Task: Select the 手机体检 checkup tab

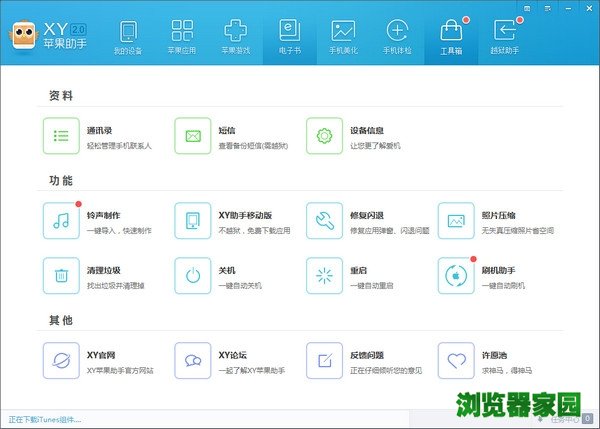Action: pyautogui.click(x=397, y=38)
